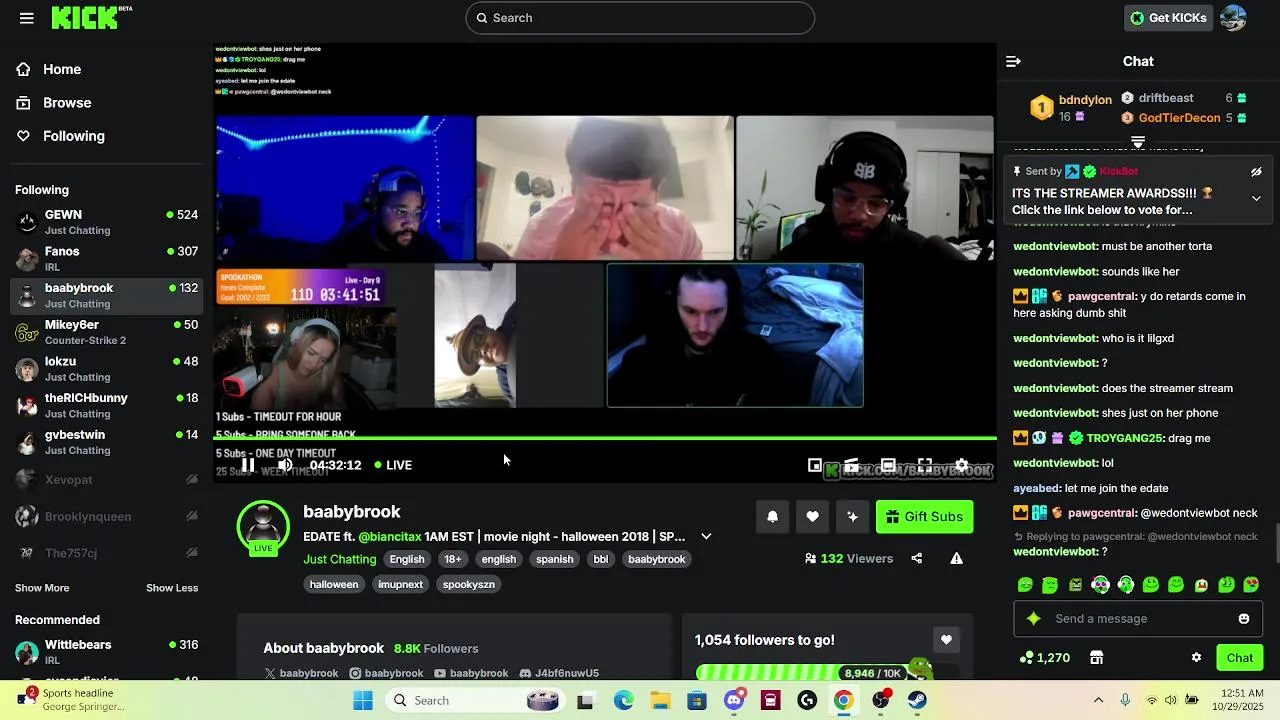
Task: Expand the pinned KickBot message
Action: click(x=1256, y=198)
